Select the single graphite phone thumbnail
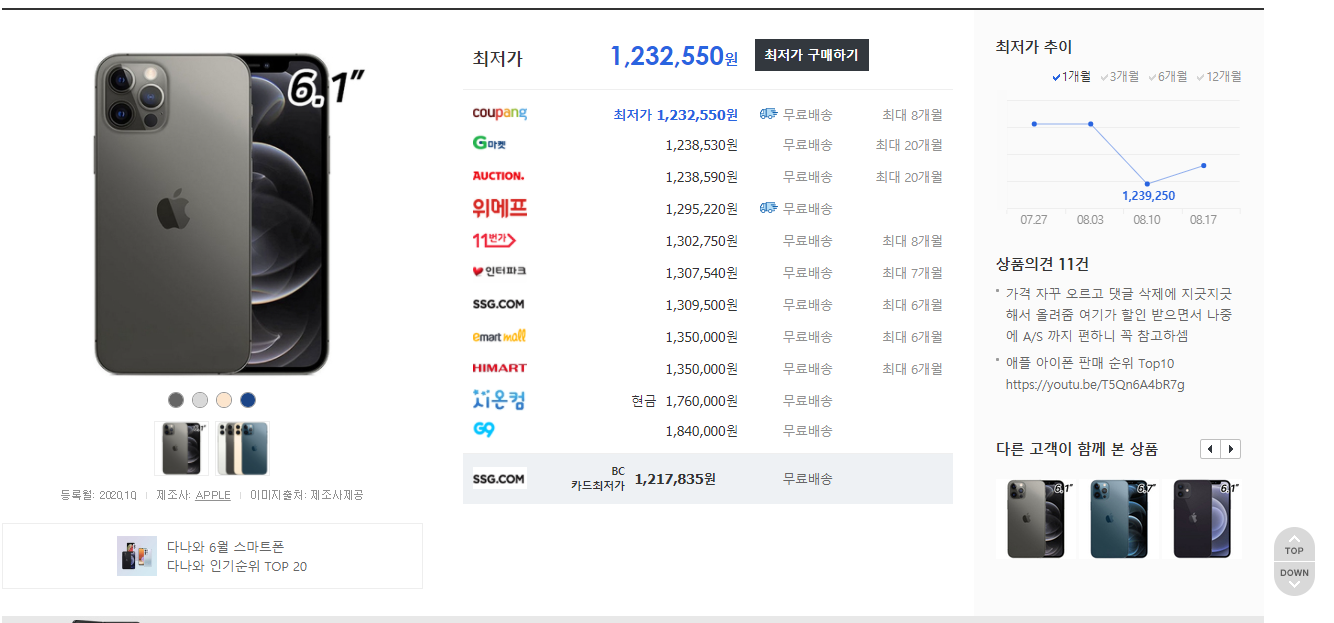The height and width of the screenshot is (623, 1334). 183,448
